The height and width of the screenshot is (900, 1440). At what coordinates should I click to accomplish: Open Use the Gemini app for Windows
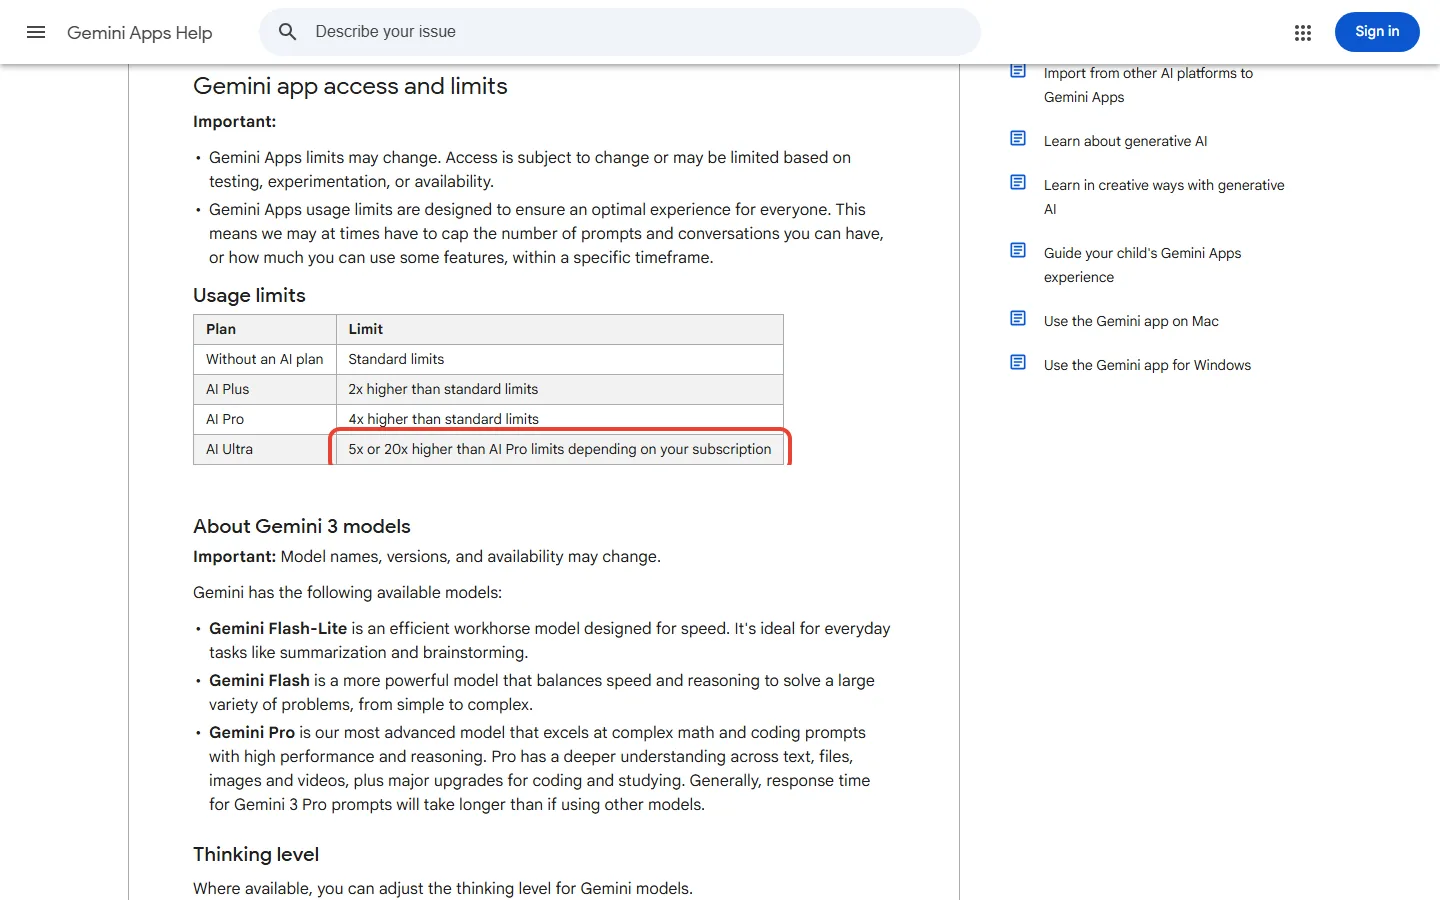[x=1147, y=365]
